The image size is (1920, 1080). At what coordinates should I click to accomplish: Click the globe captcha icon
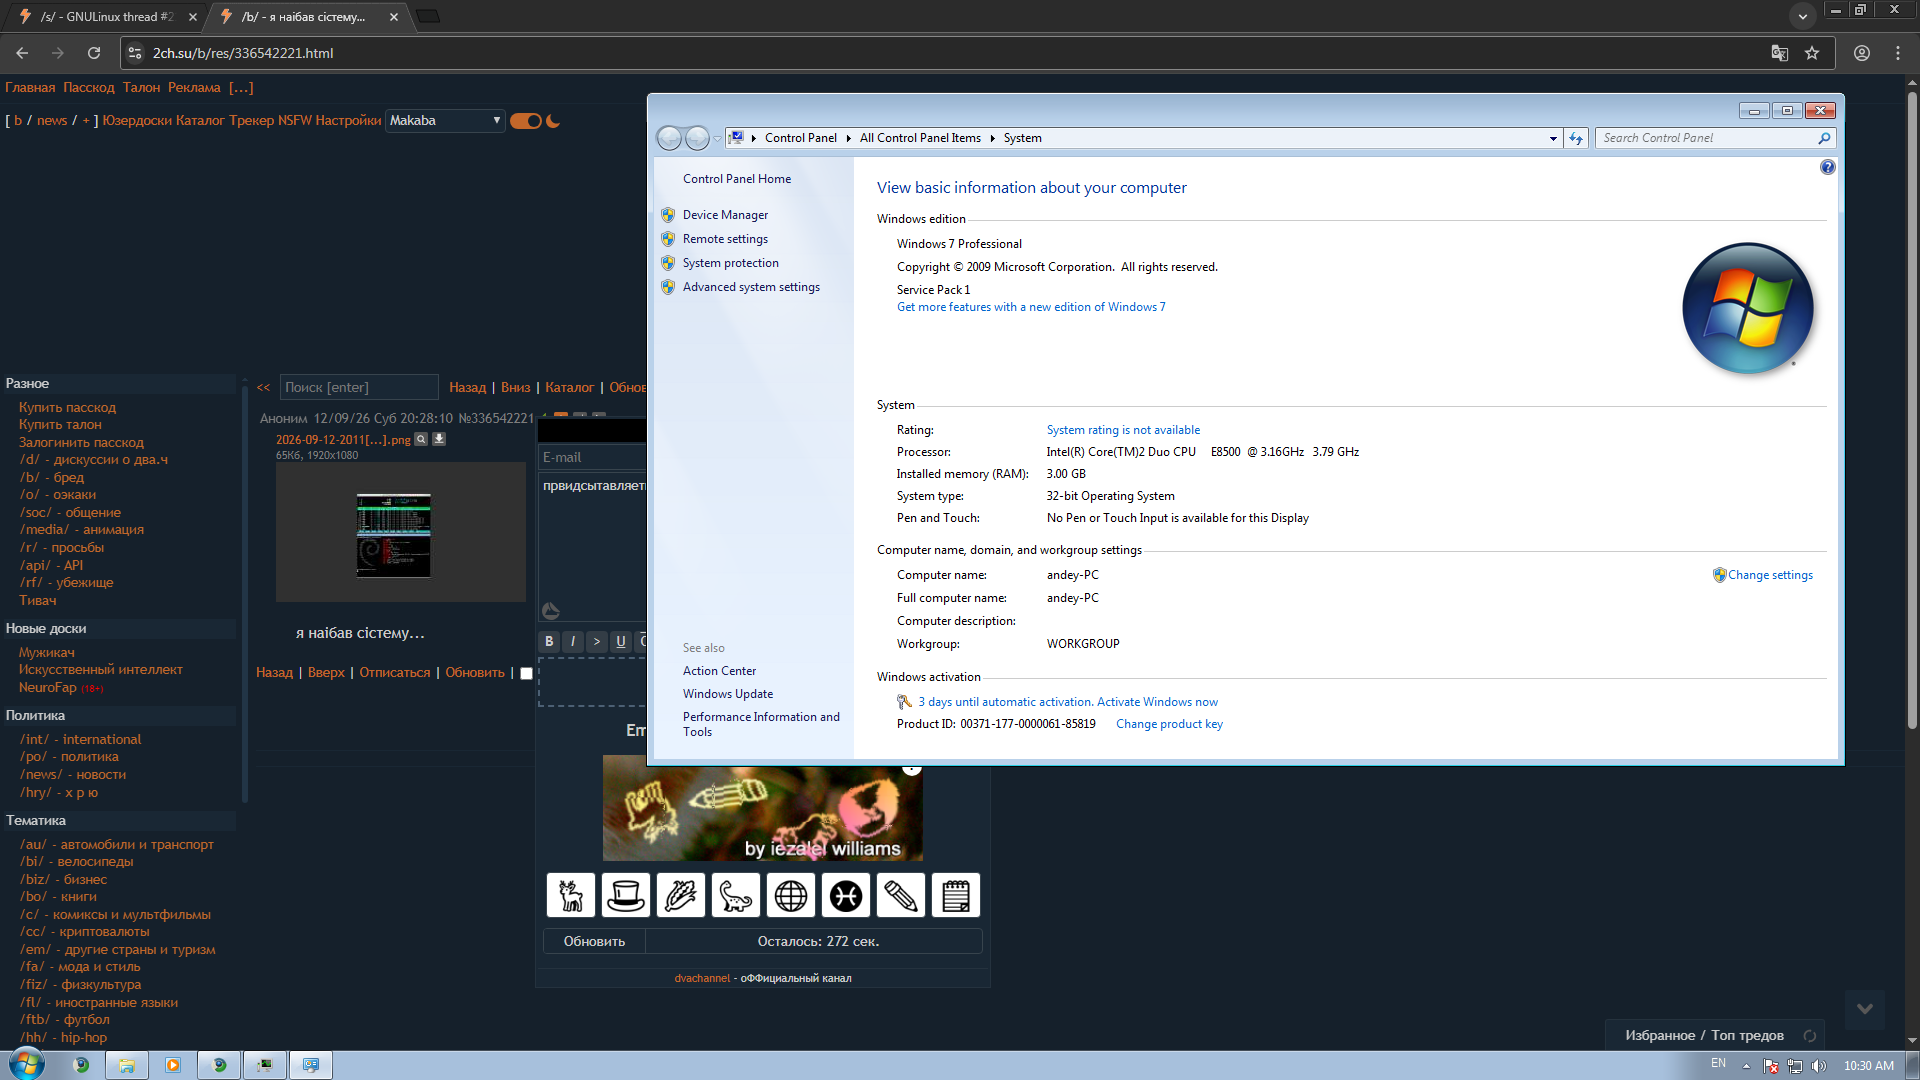click(x=791, y=895)
